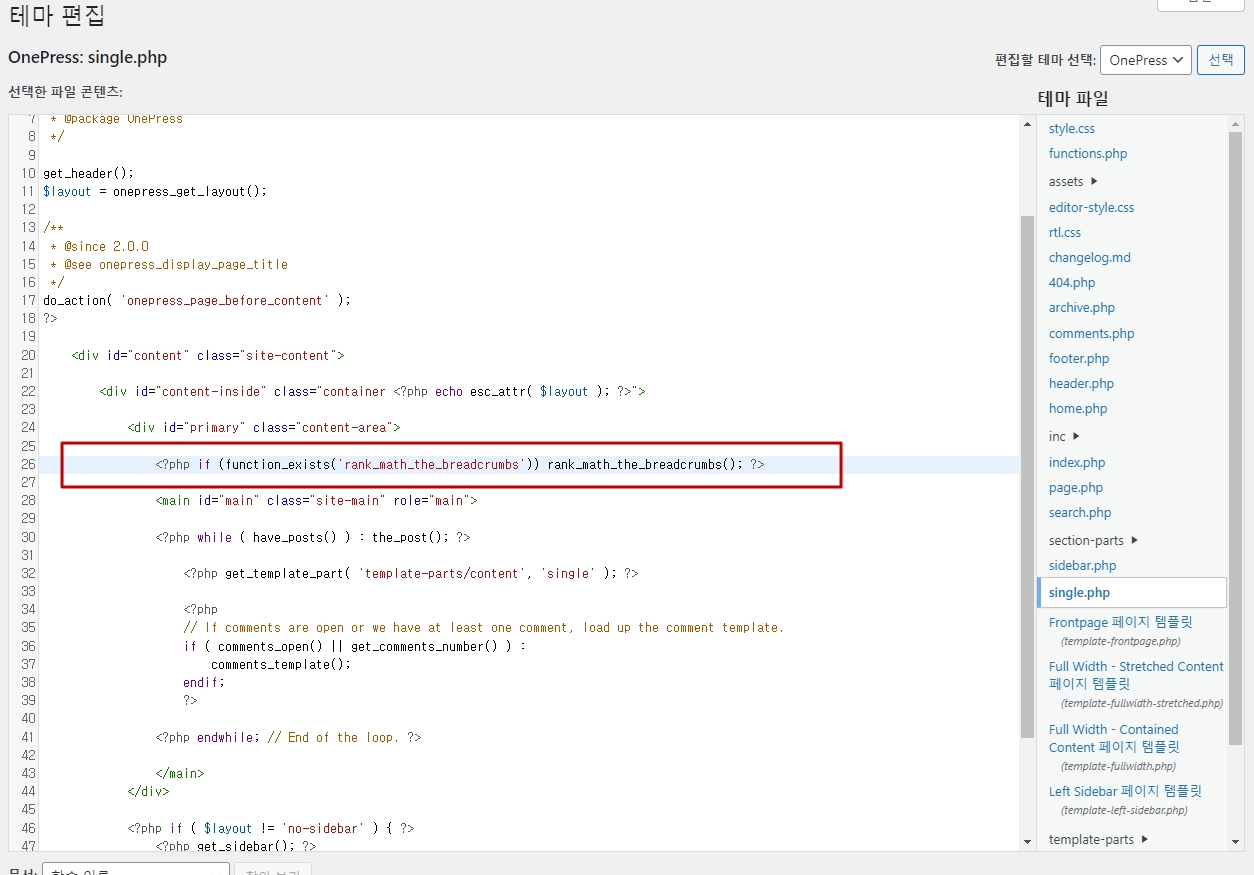Click the @see onepress_display_page_title comment line
Viewport: 1254px width, 875px height.
click(169, 264)
